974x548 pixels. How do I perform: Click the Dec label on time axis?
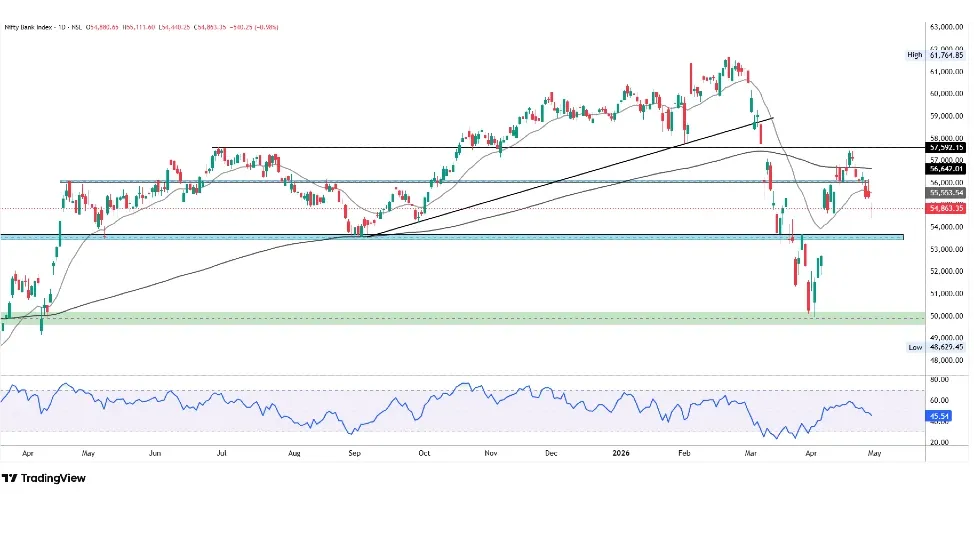coord(551,453)
